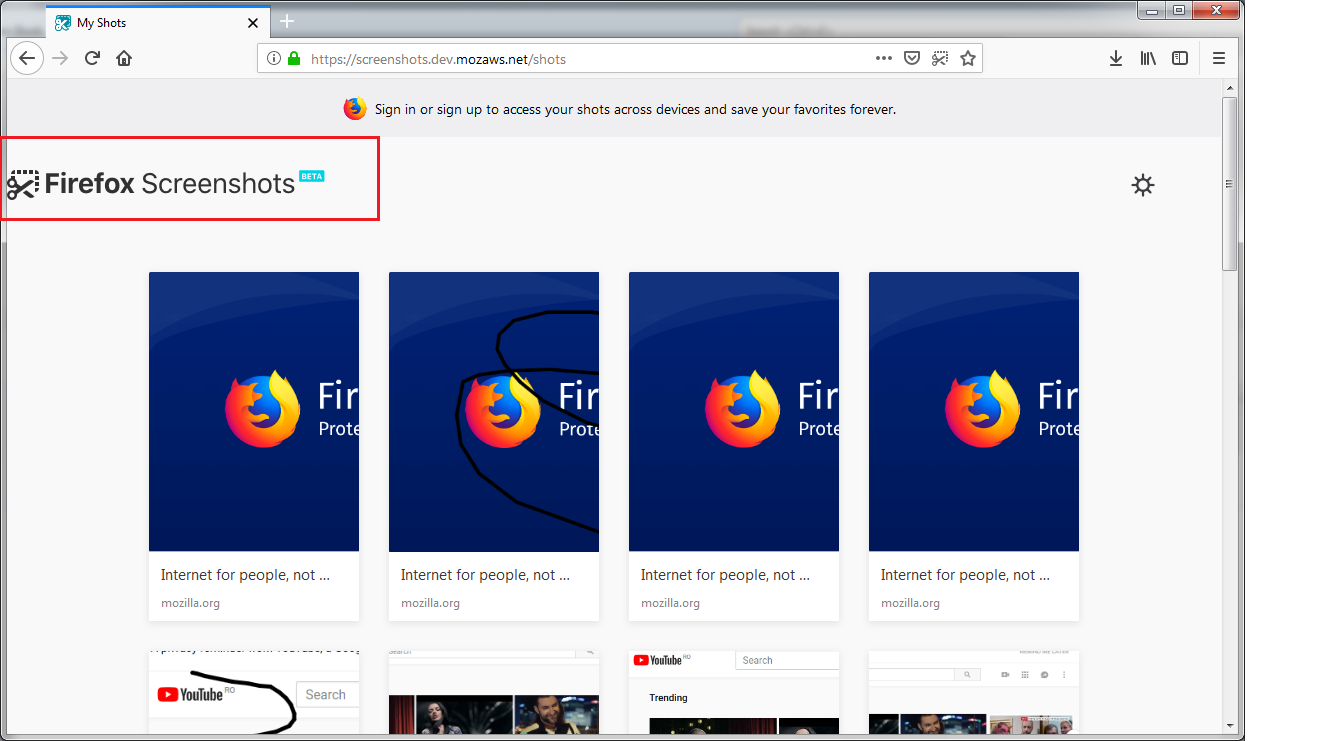Open the page actions overflow menu
The image size is (1335, 741).
pyautogui.click(x=883, y=58)
